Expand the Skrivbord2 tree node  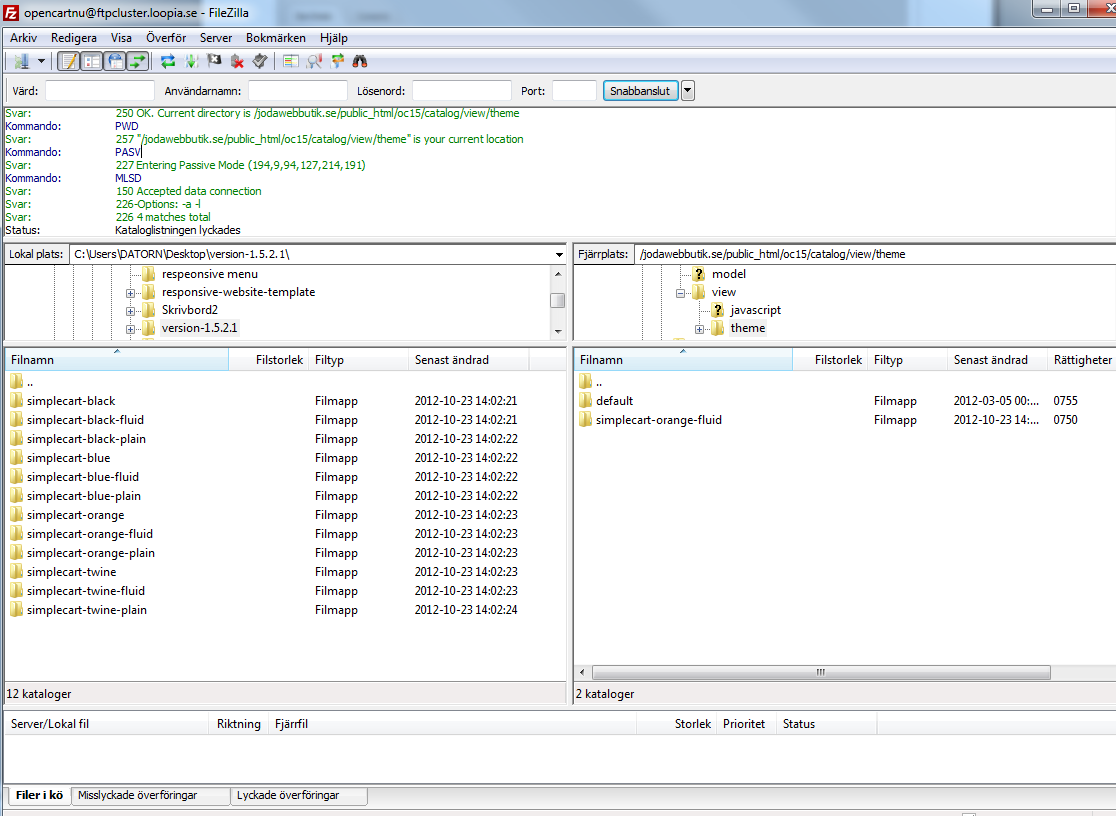[x=130, y=310]
